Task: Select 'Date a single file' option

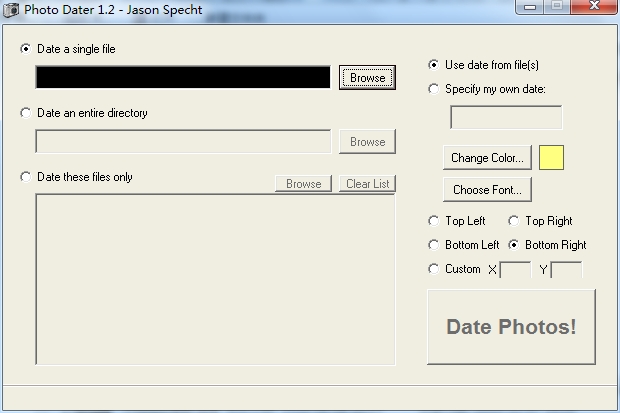Action: click(26, 49)
